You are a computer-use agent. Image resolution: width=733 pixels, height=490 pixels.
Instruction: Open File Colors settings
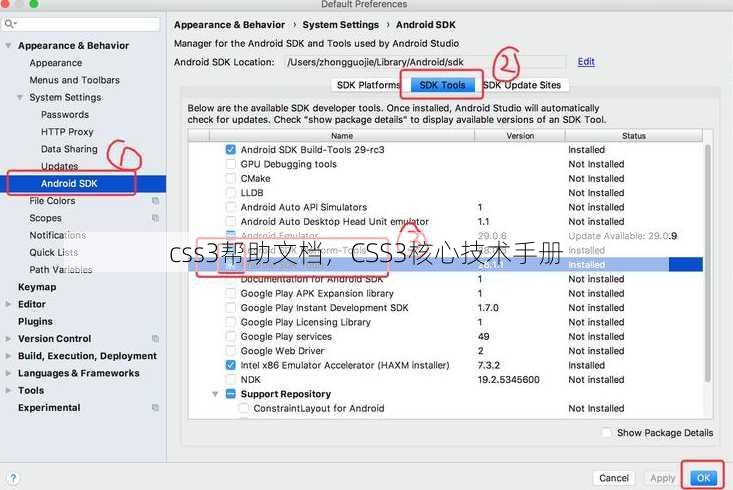(52, 201)
